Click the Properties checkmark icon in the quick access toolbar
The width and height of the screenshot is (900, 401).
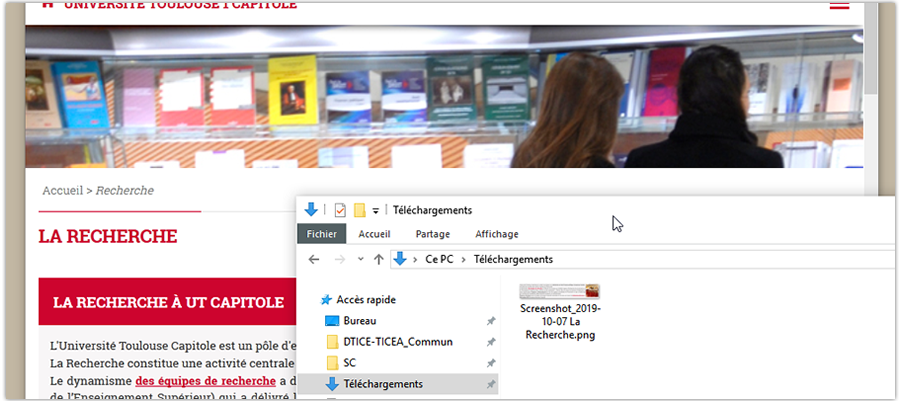(340, 211)
